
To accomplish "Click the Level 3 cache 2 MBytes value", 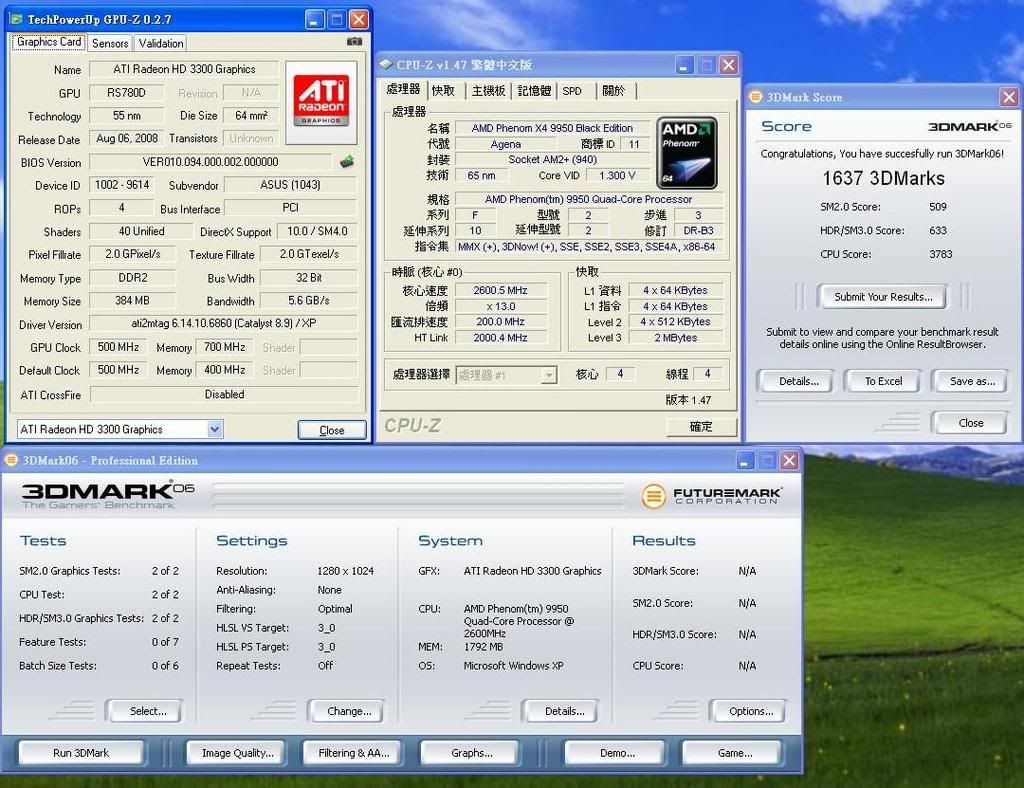I will (x=676, y=338).
